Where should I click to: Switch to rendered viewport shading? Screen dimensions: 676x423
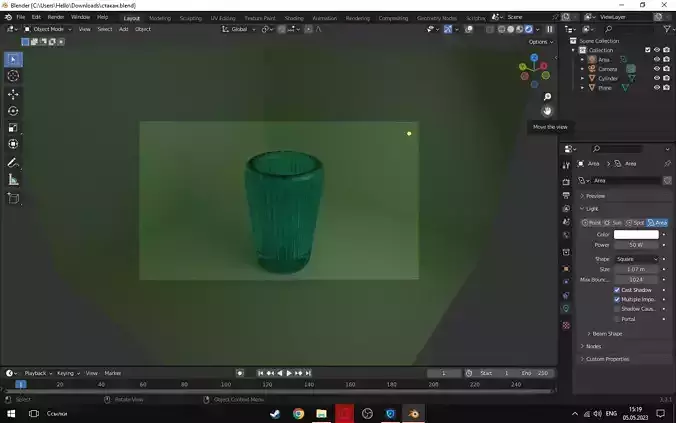(x=529, y=29)
